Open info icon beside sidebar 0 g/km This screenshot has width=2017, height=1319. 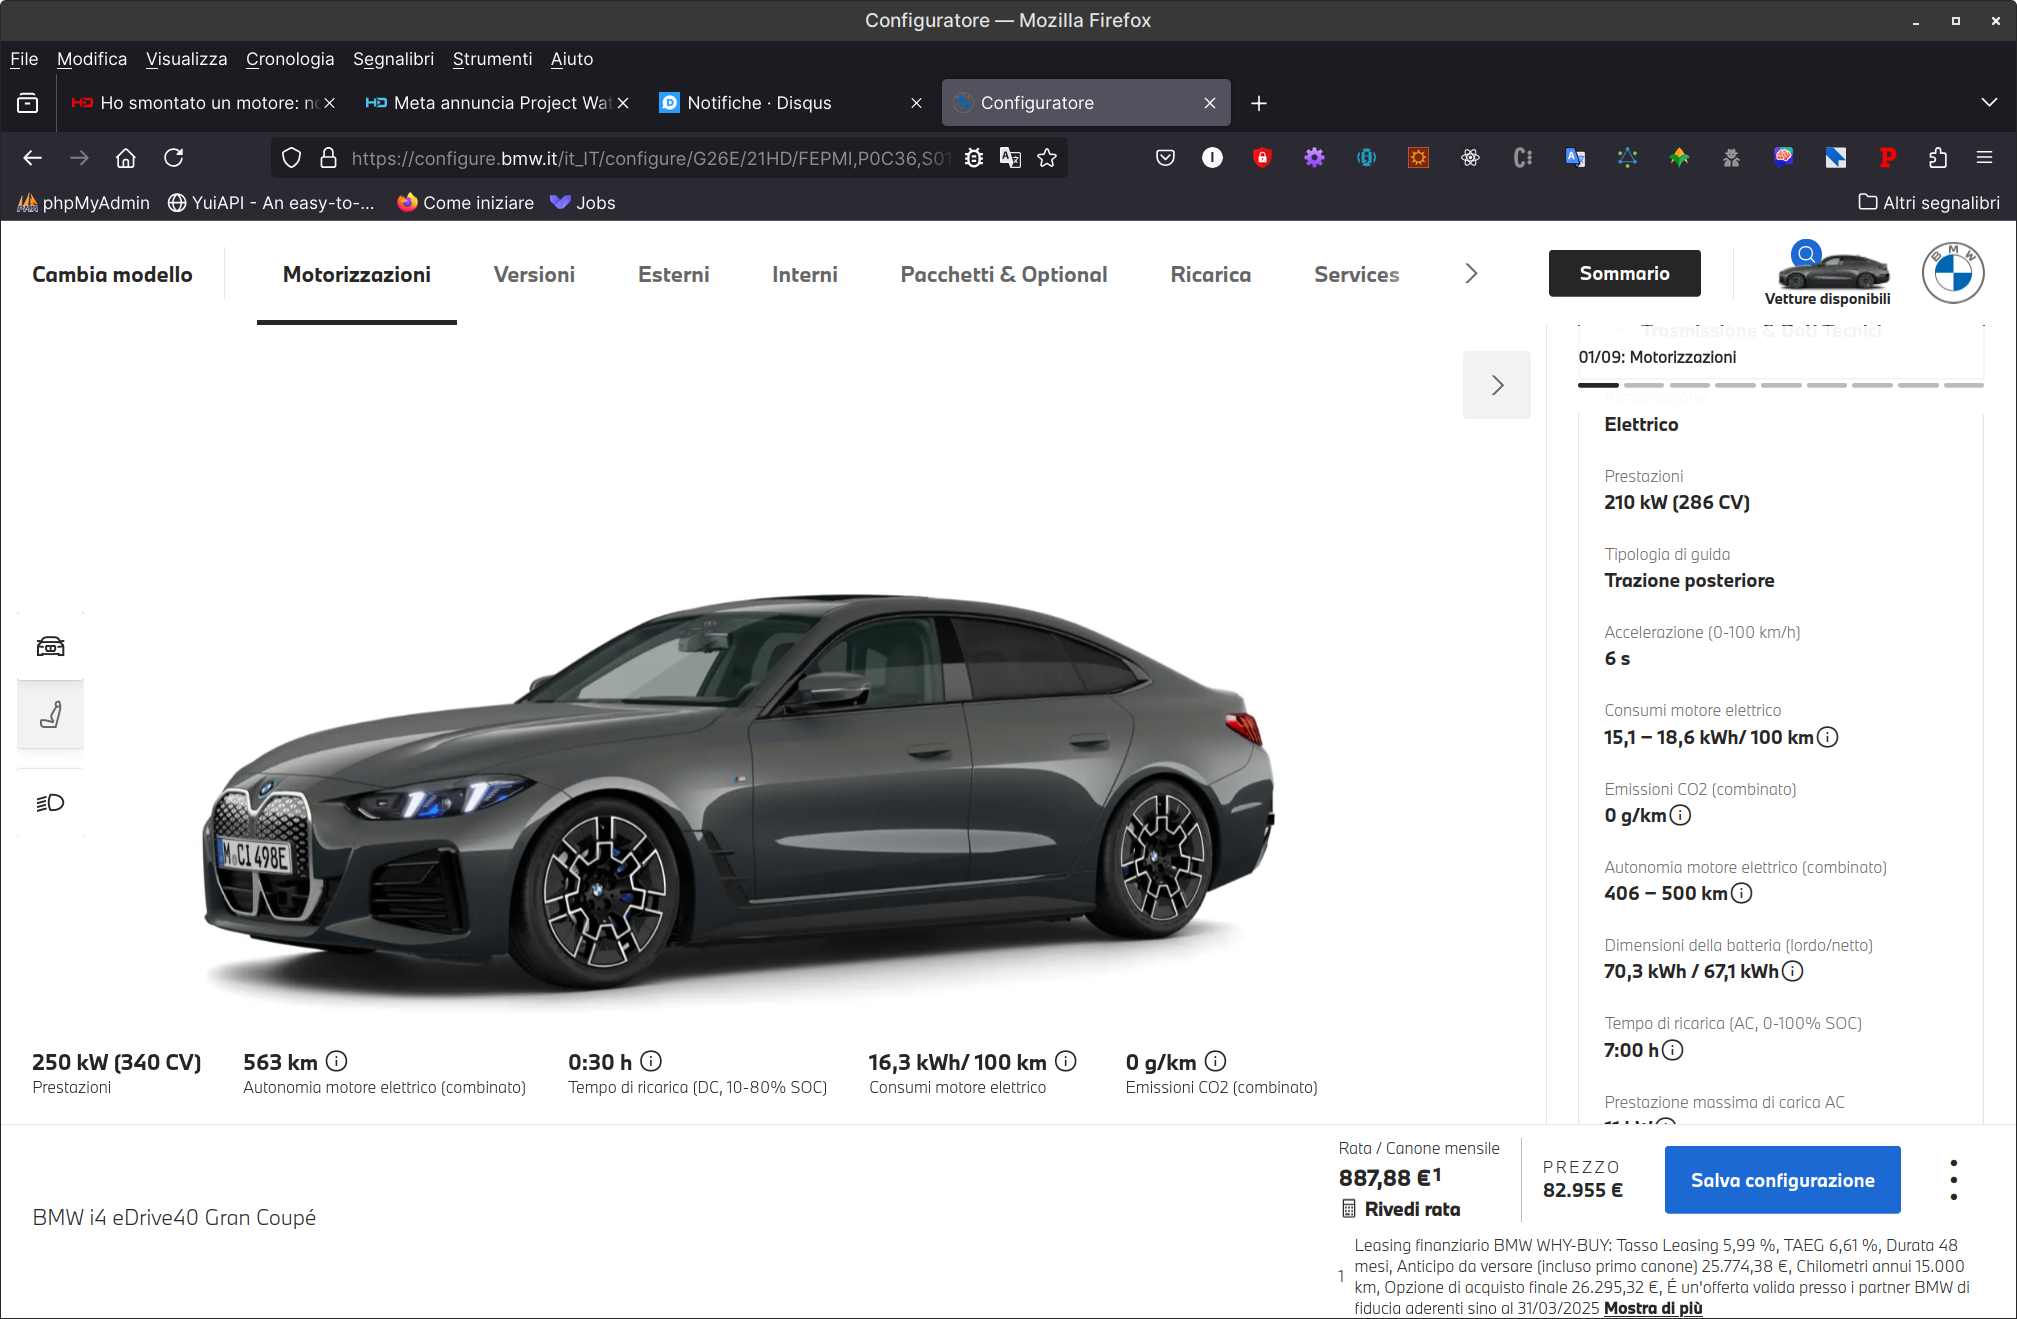click(1681, 815)
